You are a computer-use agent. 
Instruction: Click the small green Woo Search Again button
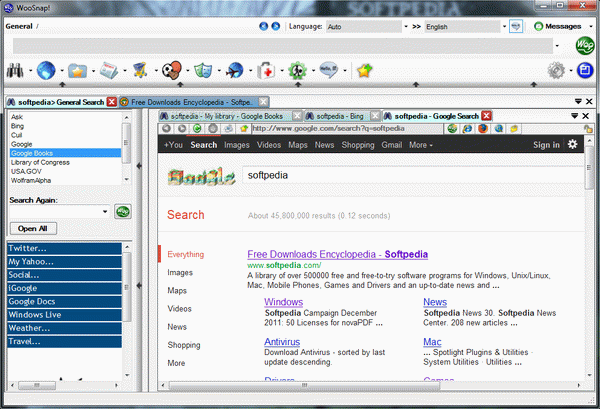[x=123, y=211]
